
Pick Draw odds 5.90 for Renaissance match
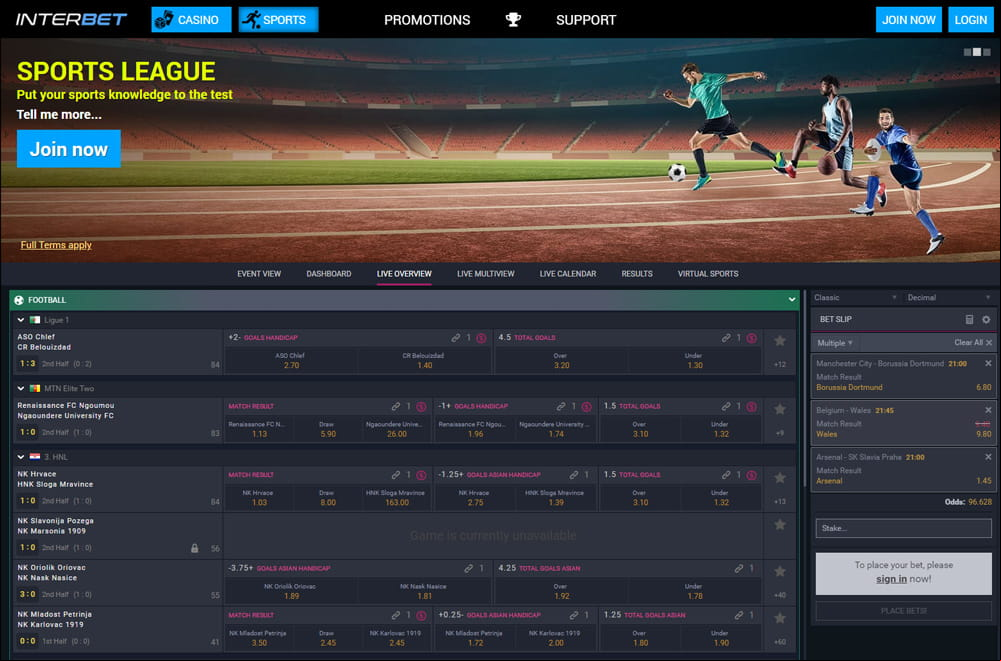327,429
